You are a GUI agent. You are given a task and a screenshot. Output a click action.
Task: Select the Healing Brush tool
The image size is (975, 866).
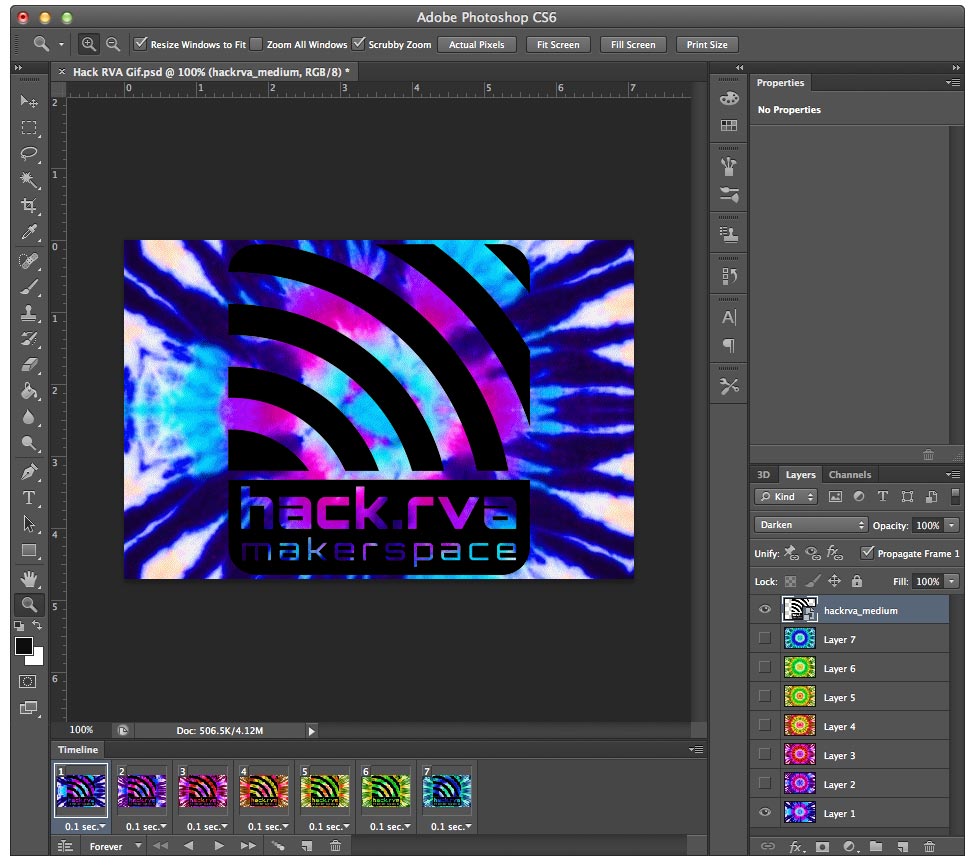(29, 260)
